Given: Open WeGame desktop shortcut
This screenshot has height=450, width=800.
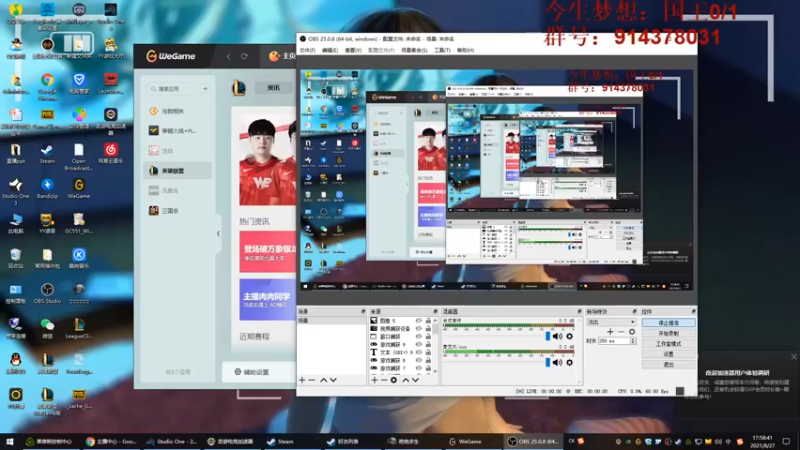Looking at the screenshot, I should [x=79, y=188].
